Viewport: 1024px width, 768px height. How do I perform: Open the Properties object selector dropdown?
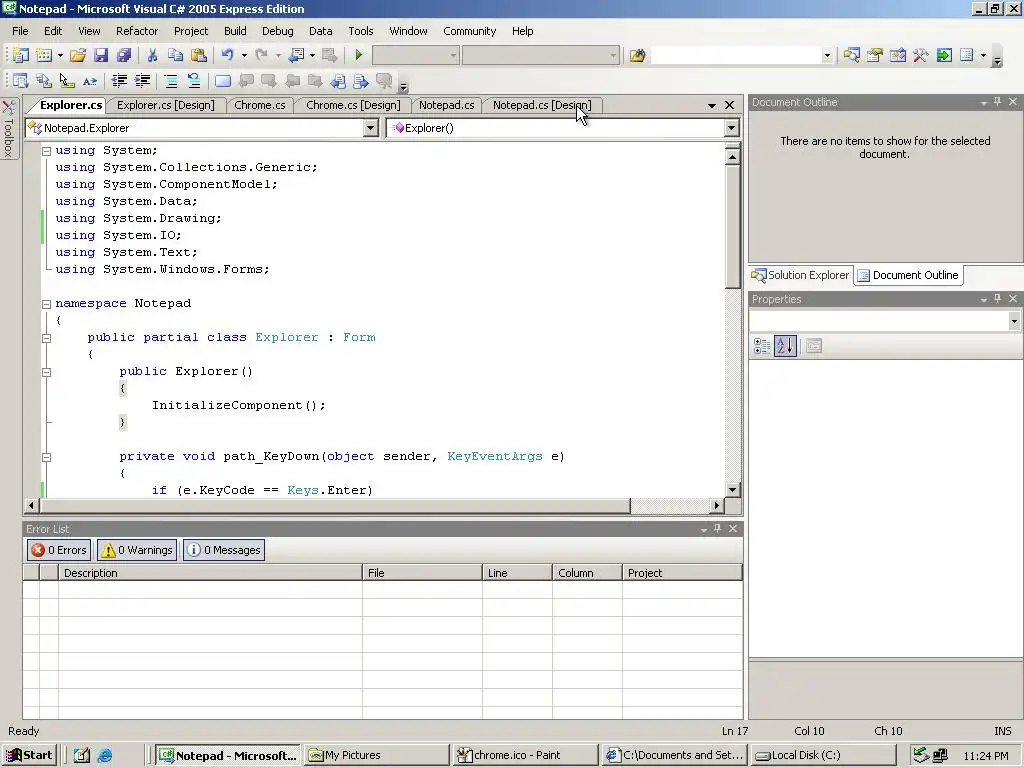(1014, 321)
